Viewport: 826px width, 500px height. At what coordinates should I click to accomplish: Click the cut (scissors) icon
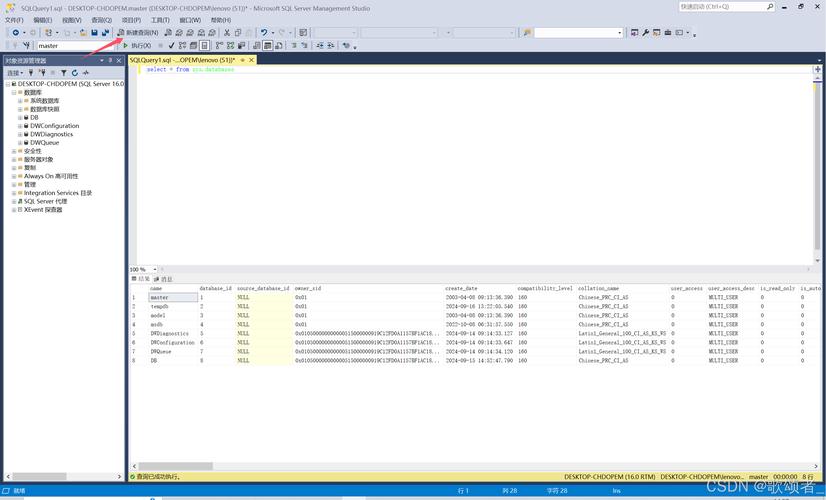[x=227, y=33]
